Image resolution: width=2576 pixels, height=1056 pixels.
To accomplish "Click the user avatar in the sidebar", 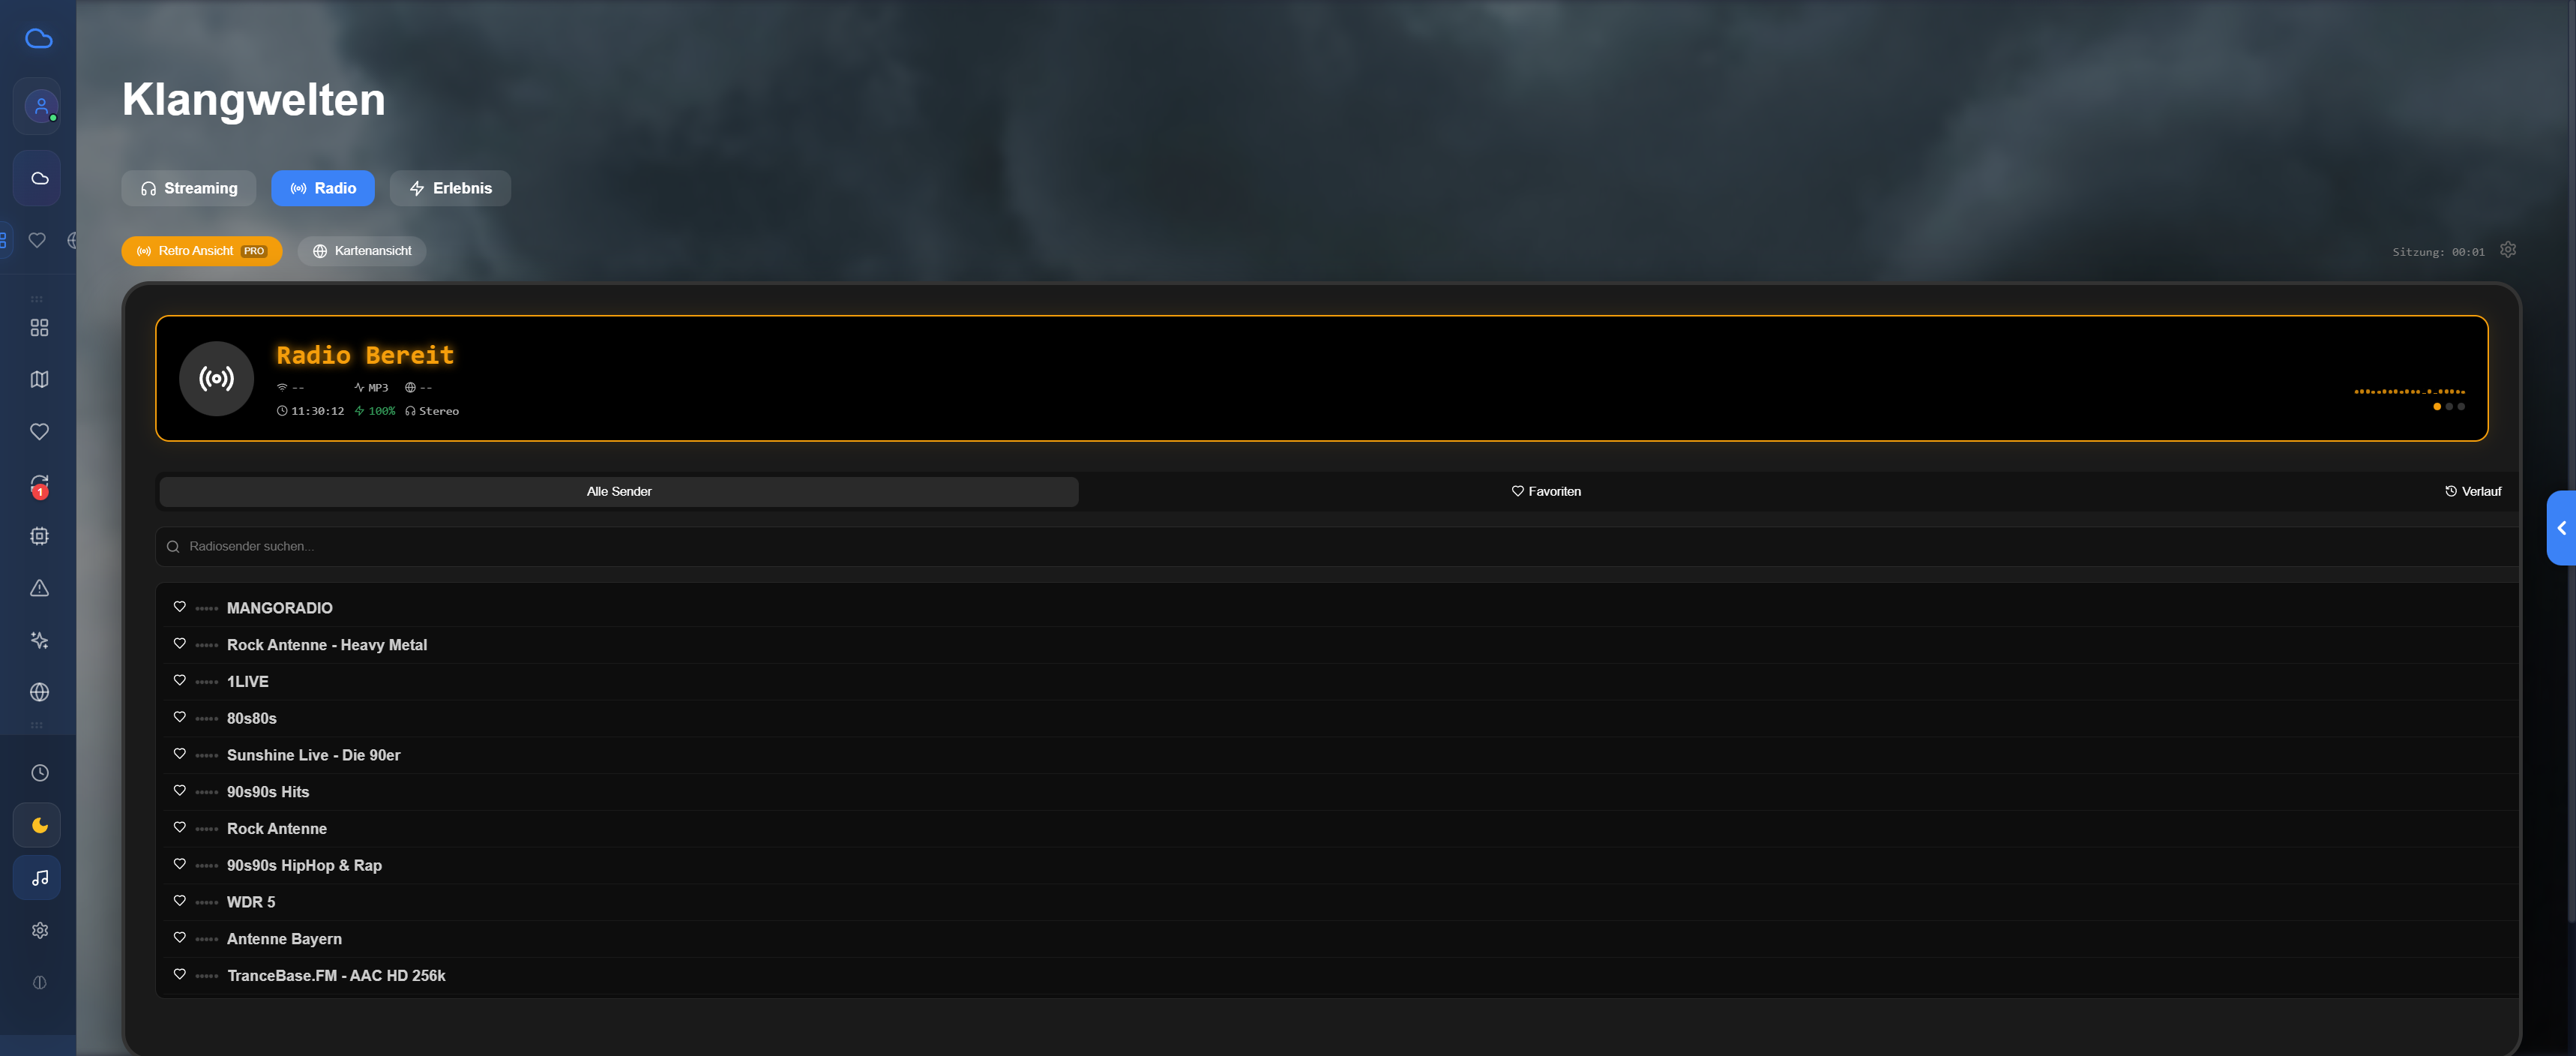I will pyautogui.click(x=38, y=106).
